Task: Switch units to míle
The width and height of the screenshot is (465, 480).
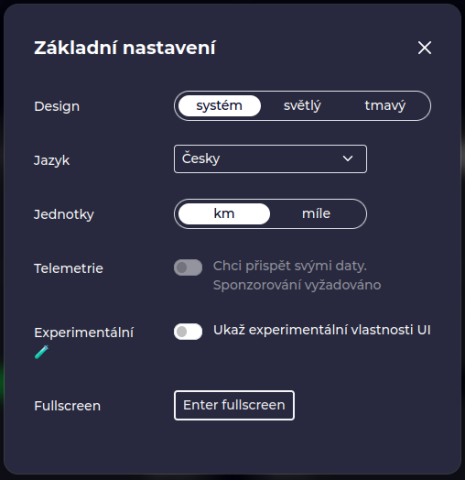Action: (316, 214)
